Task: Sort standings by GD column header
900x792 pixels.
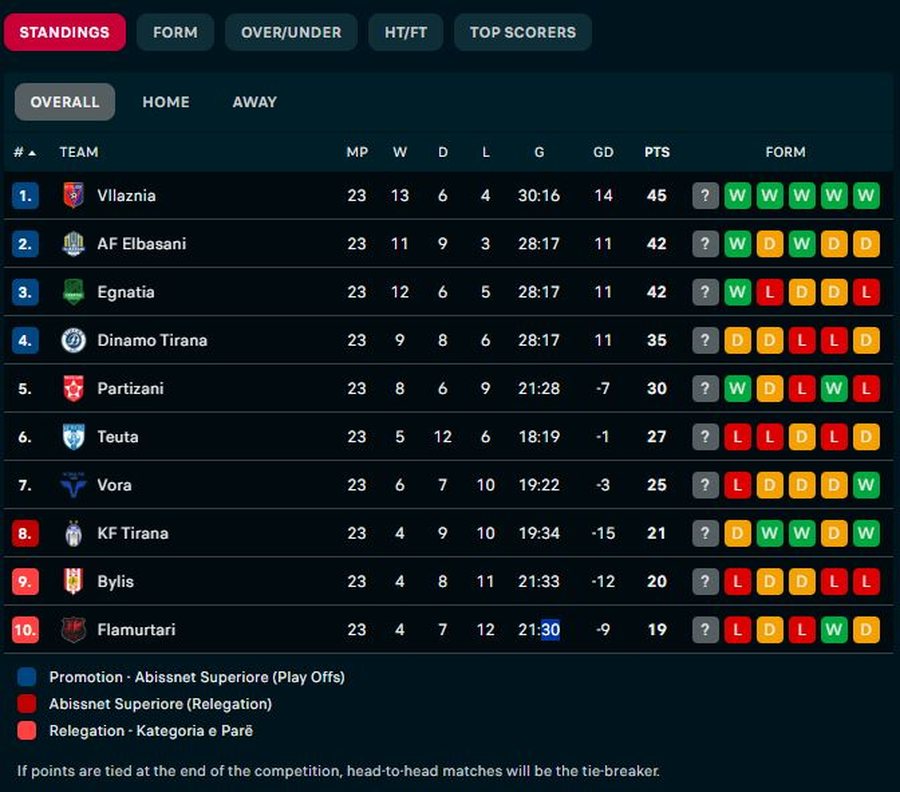Action: pos(603,152)
